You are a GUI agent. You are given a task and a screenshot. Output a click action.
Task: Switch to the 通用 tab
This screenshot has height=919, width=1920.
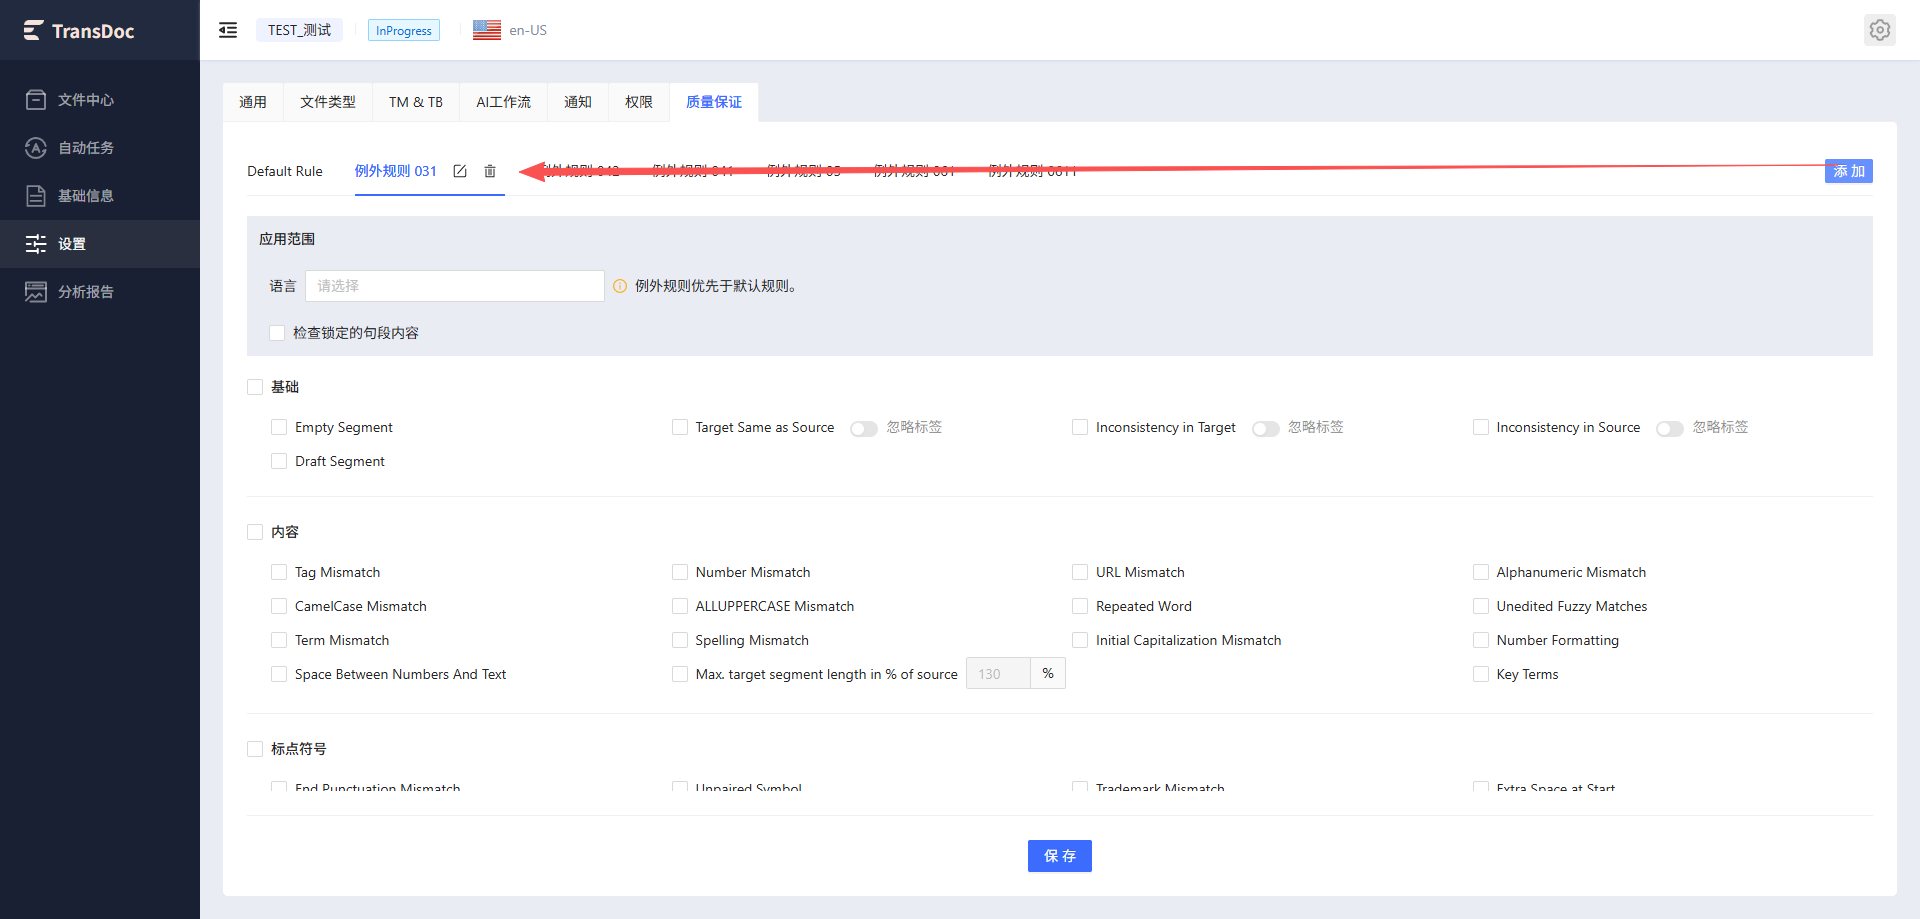point(253,102)
